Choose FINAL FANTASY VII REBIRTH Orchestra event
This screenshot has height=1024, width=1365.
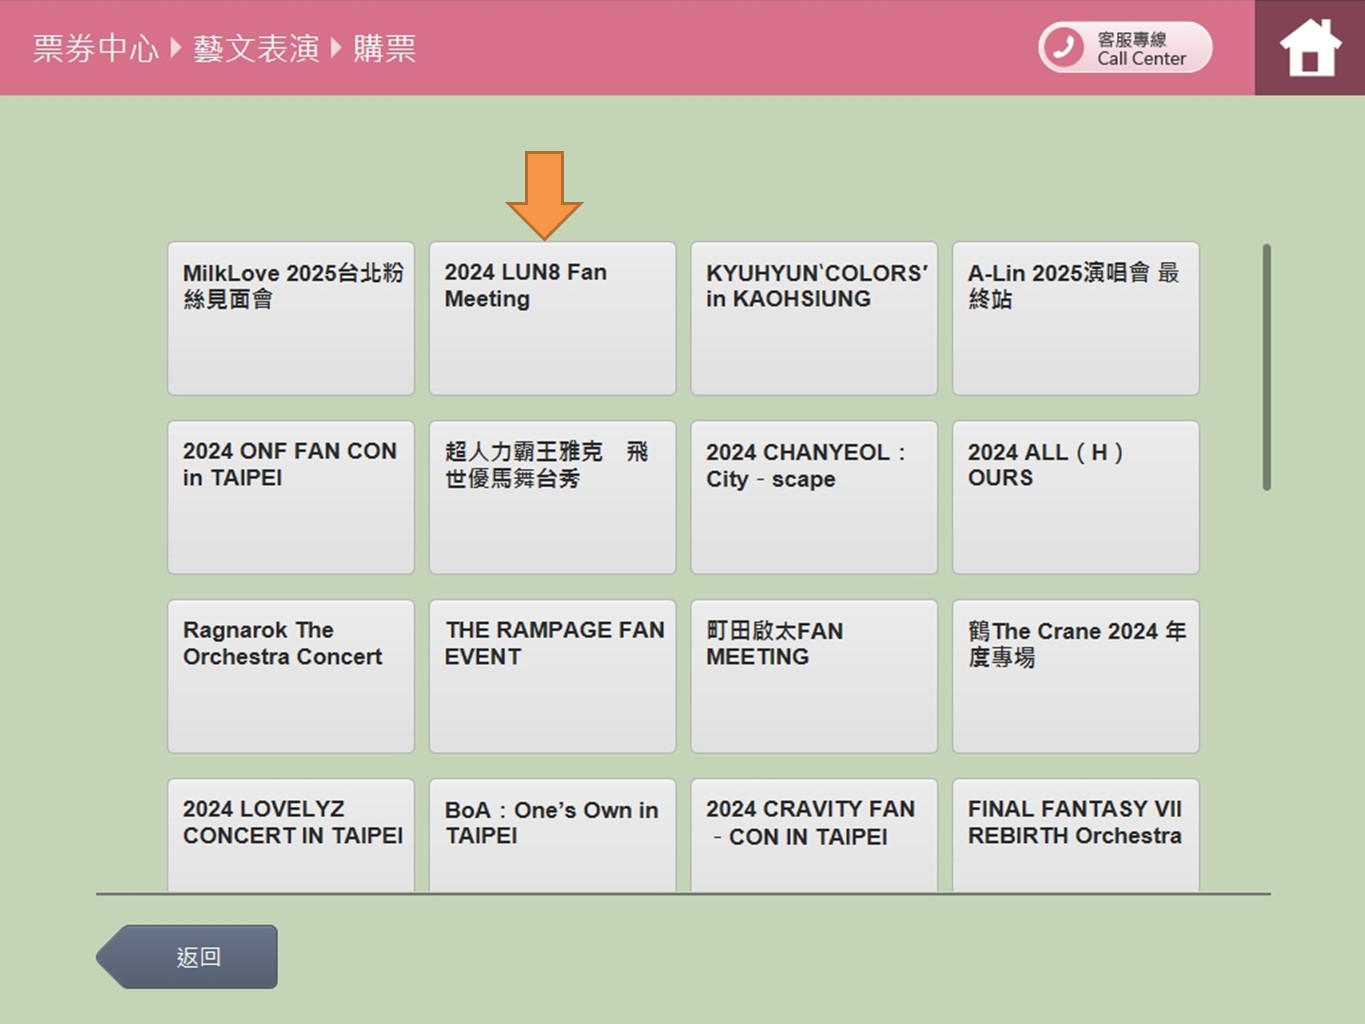pos(1076,835)
